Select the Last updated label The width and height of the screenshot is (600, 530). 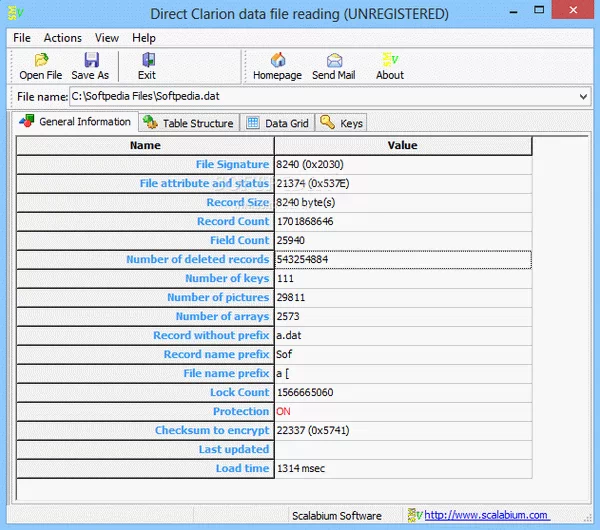(234, 449)
